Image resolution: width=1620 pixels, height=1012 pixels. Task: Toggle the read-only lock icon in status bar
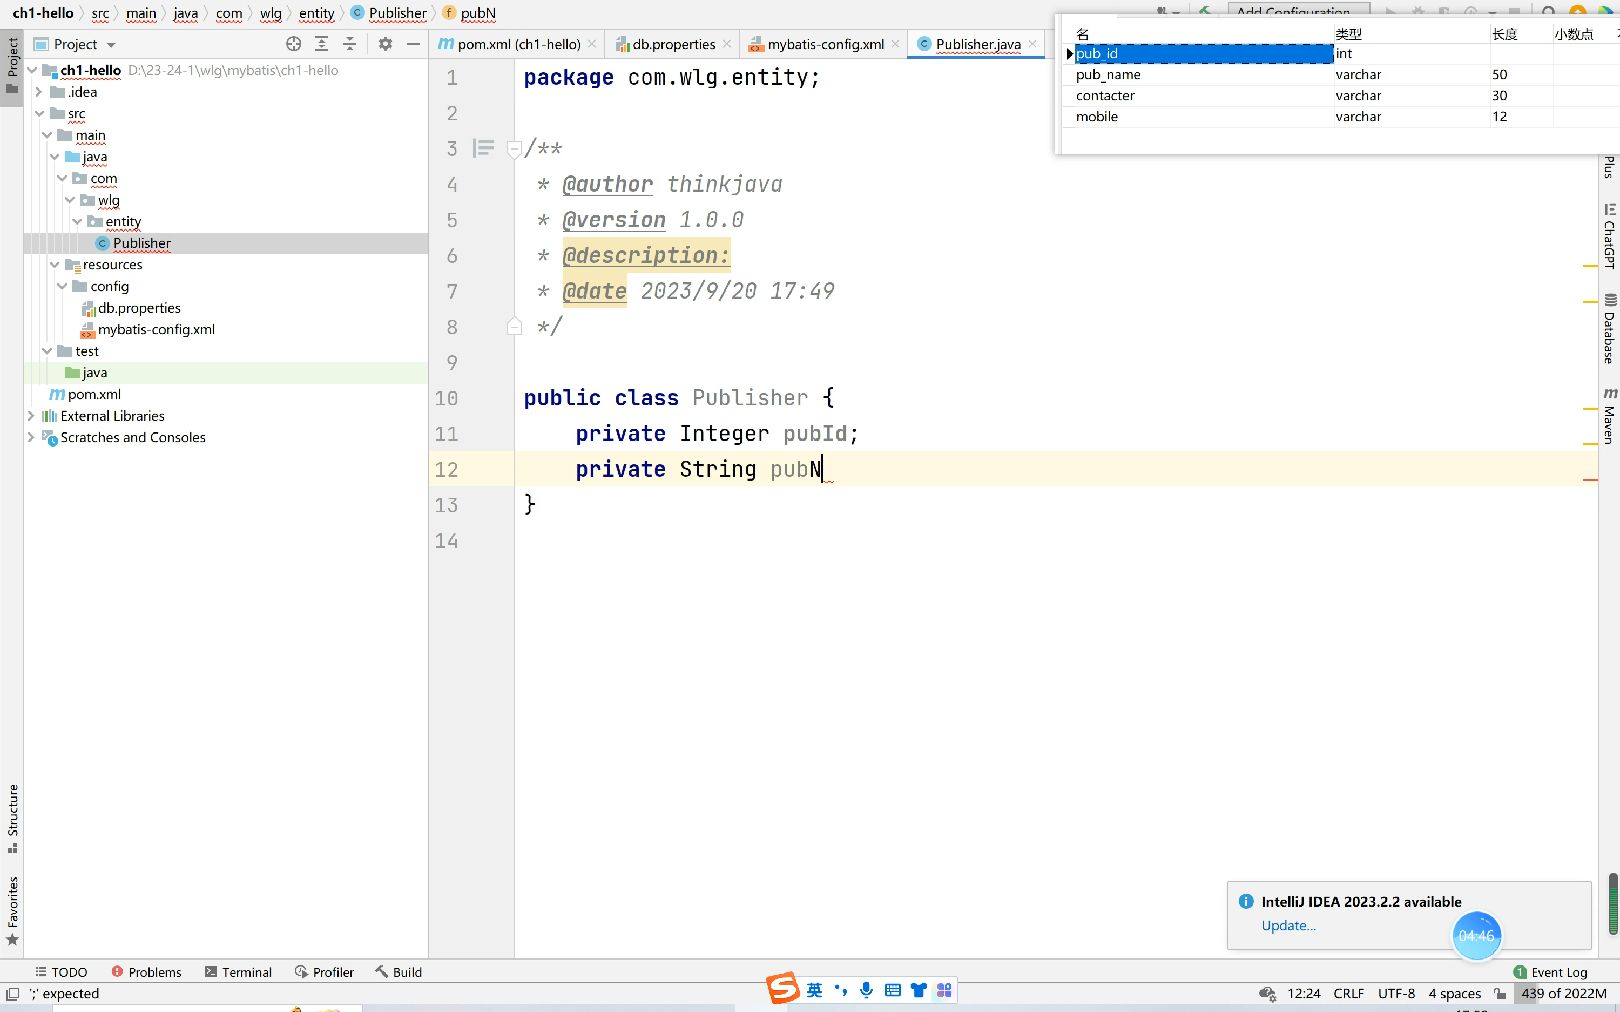click(x=1500, y=994)
